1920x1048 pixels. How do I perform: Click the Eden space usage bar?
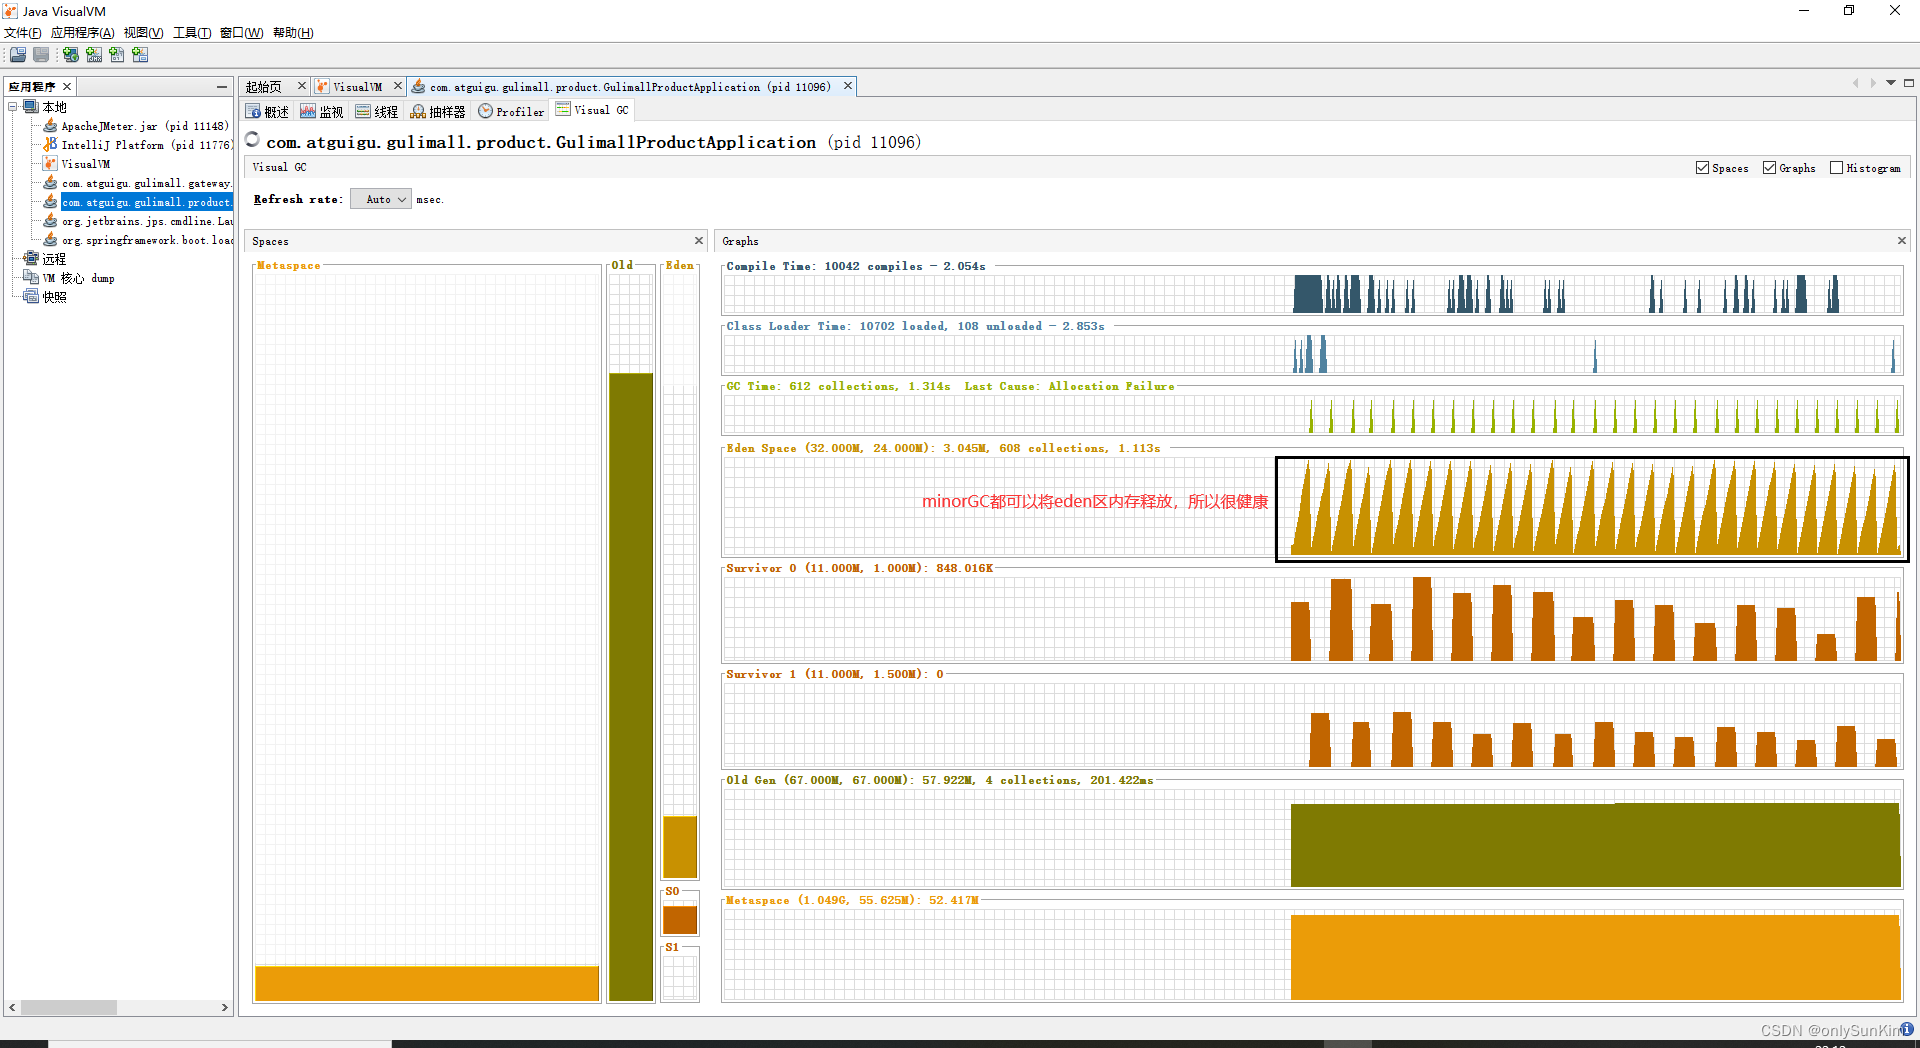(x=680, y=847)
